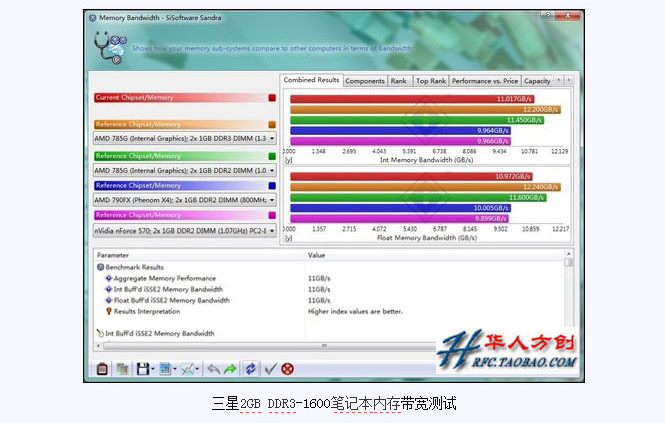Open the line graph icon's dropdown arrow
The width and height of the screenshot is (665, 423).
point(197,369)
